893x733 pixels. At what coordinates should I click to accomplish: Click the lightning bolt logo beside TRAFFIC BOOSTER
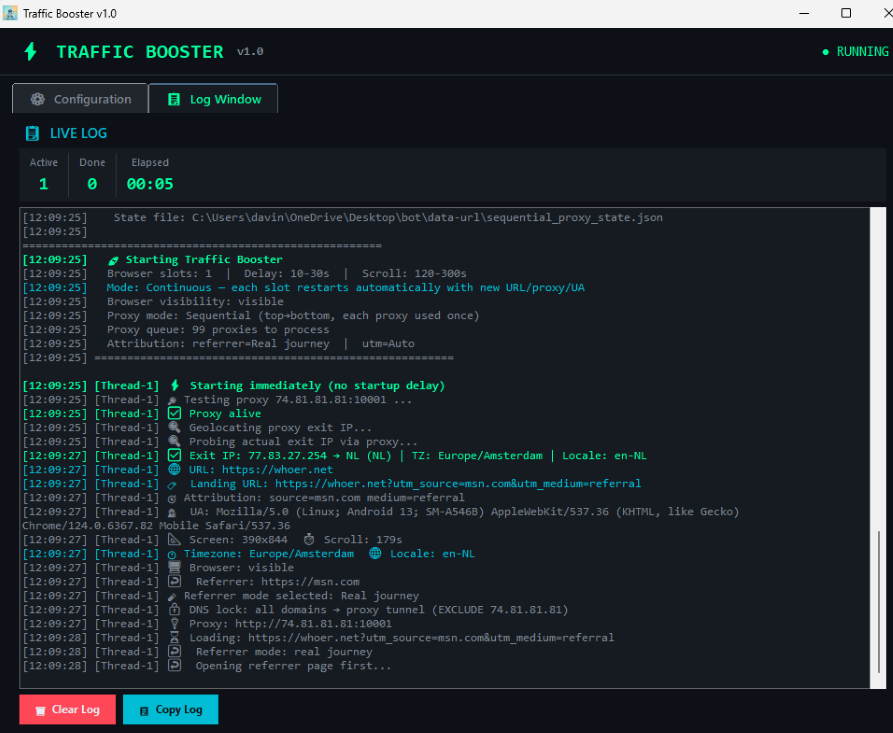click(x=32, y=51)
